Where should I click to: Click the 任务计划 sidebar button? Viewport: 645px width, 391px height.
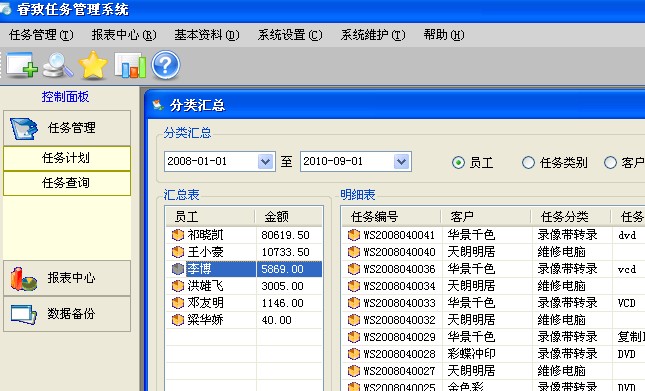click(67, 158)
